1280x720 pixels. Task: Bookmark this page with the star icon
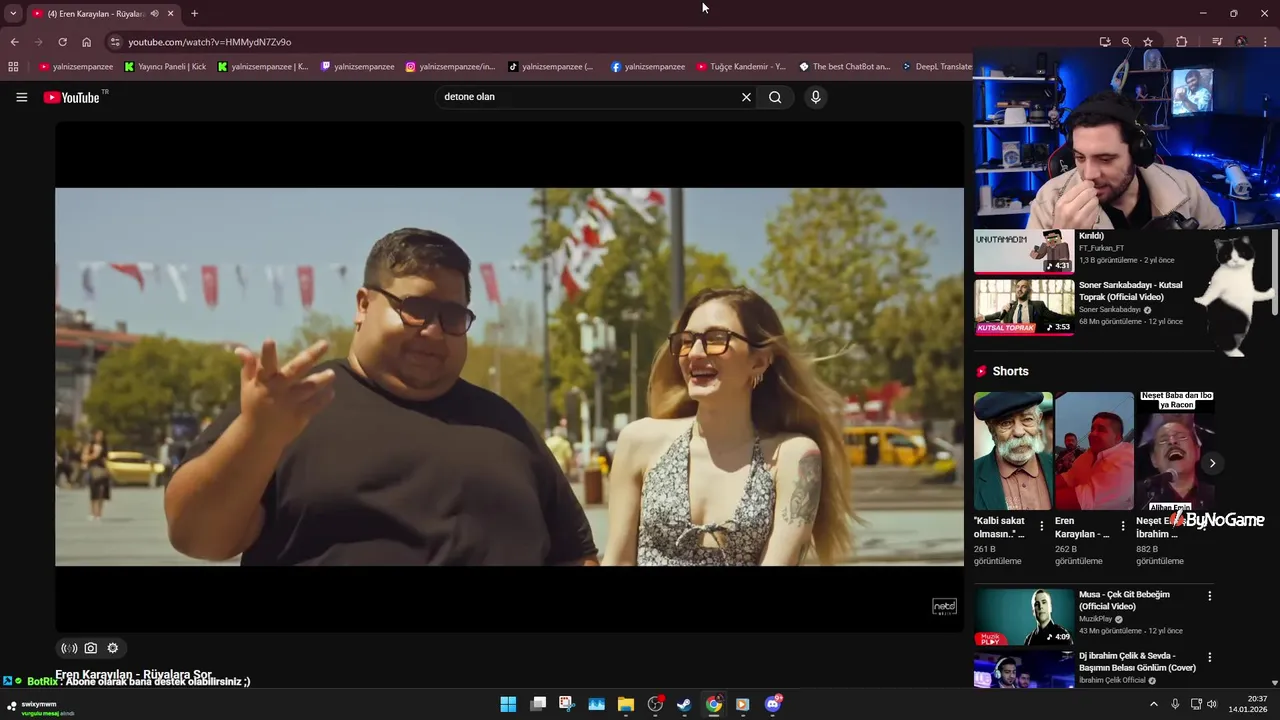pyautogui.click(x=1148, y=42)
